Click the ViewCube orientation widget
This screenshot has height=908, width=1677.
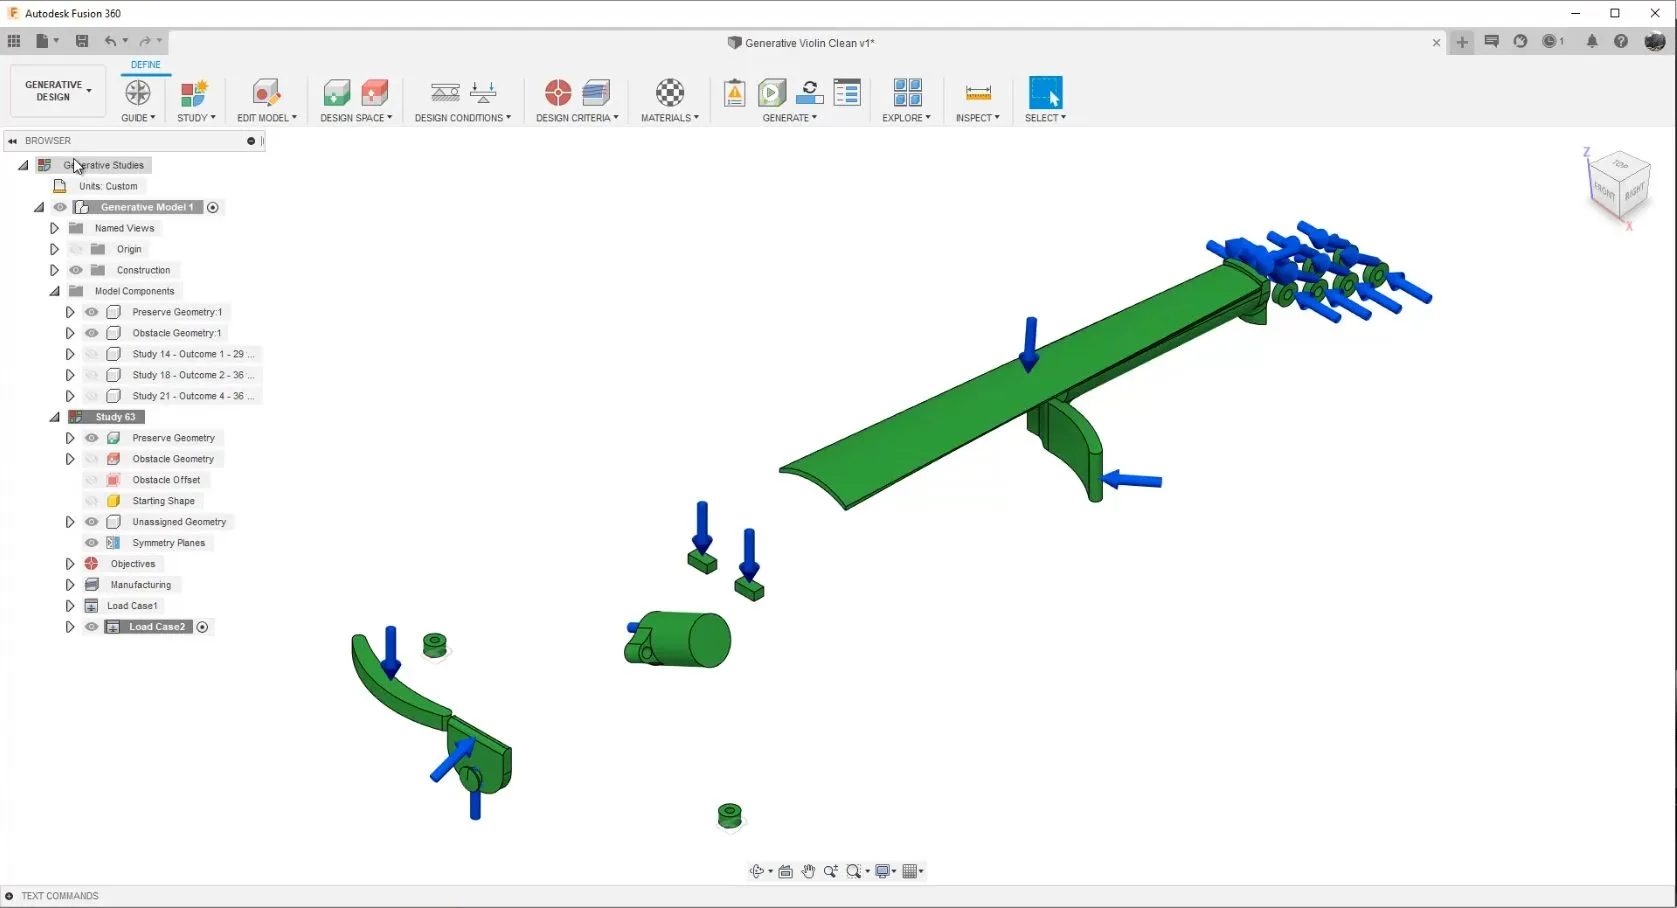point(1618,182)
